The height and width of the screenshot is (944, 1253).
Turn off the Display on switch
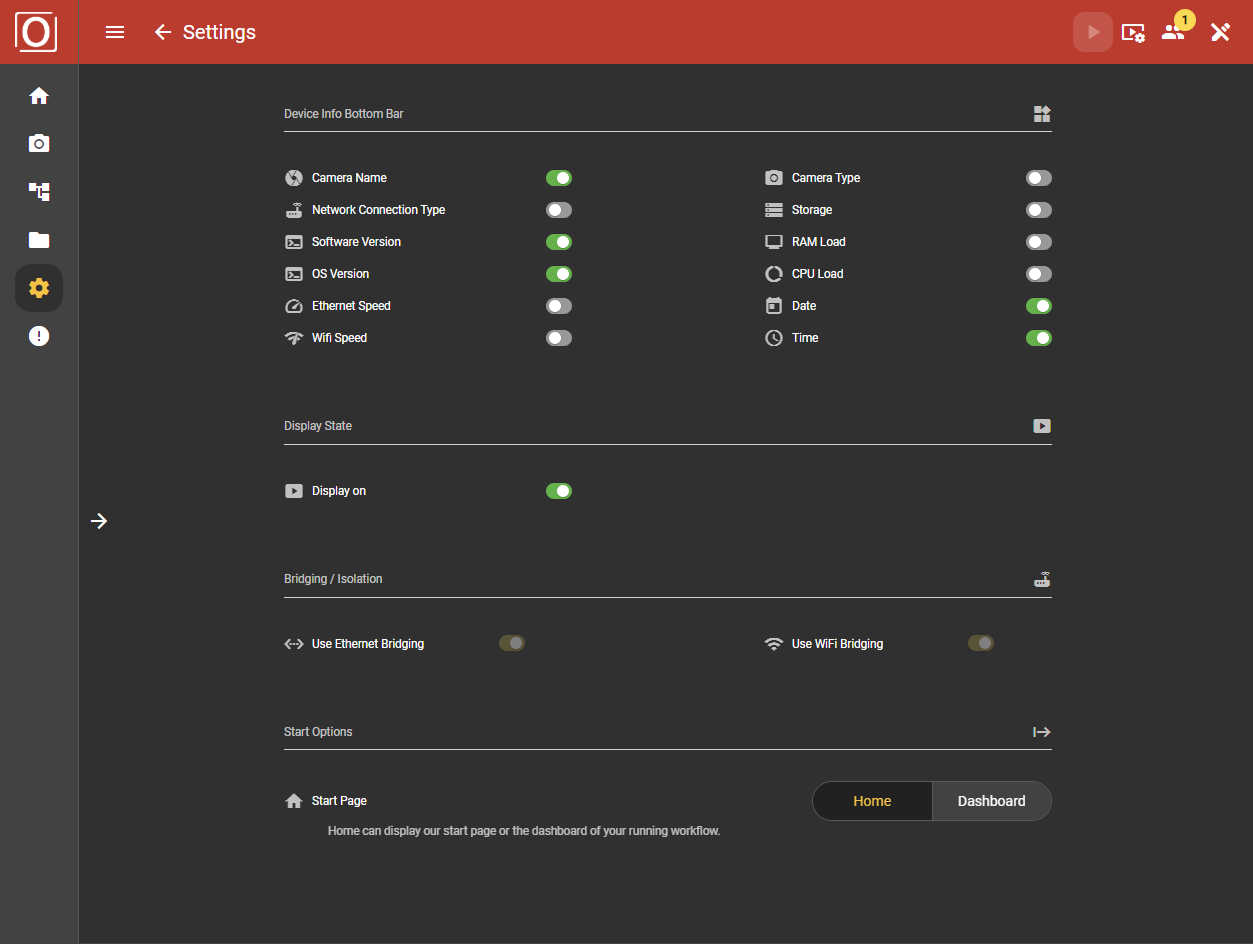coord(559,490)
